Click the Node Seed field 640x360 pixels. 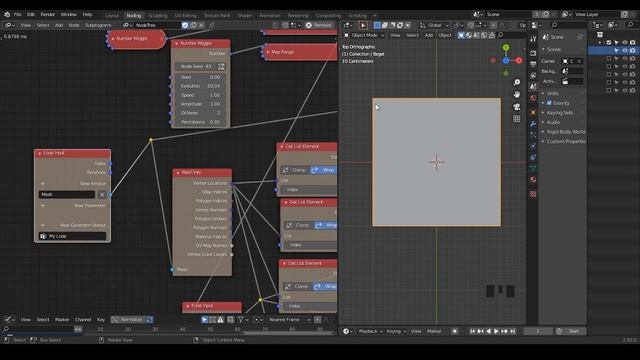pos(196,66)
